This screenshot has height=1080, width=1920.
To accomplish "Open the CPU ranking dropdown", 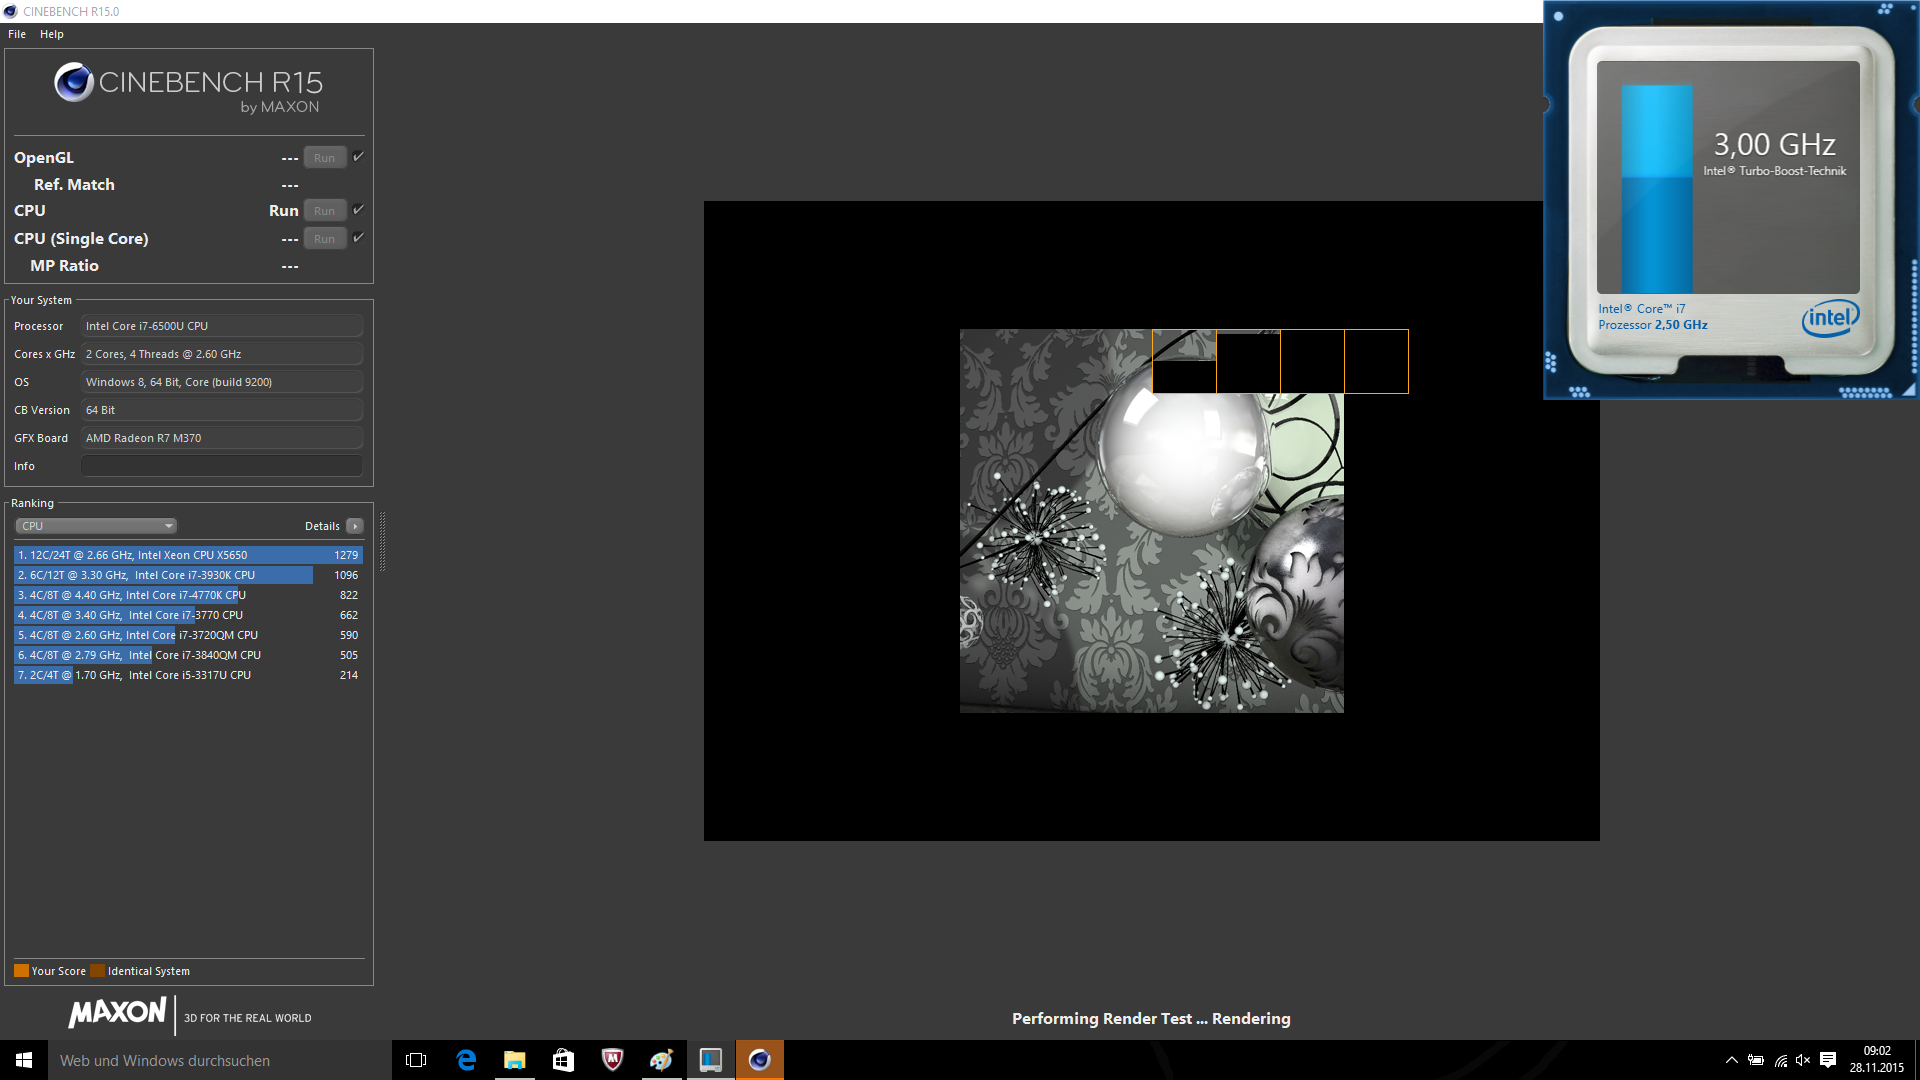I will click(x=96, y=526).
